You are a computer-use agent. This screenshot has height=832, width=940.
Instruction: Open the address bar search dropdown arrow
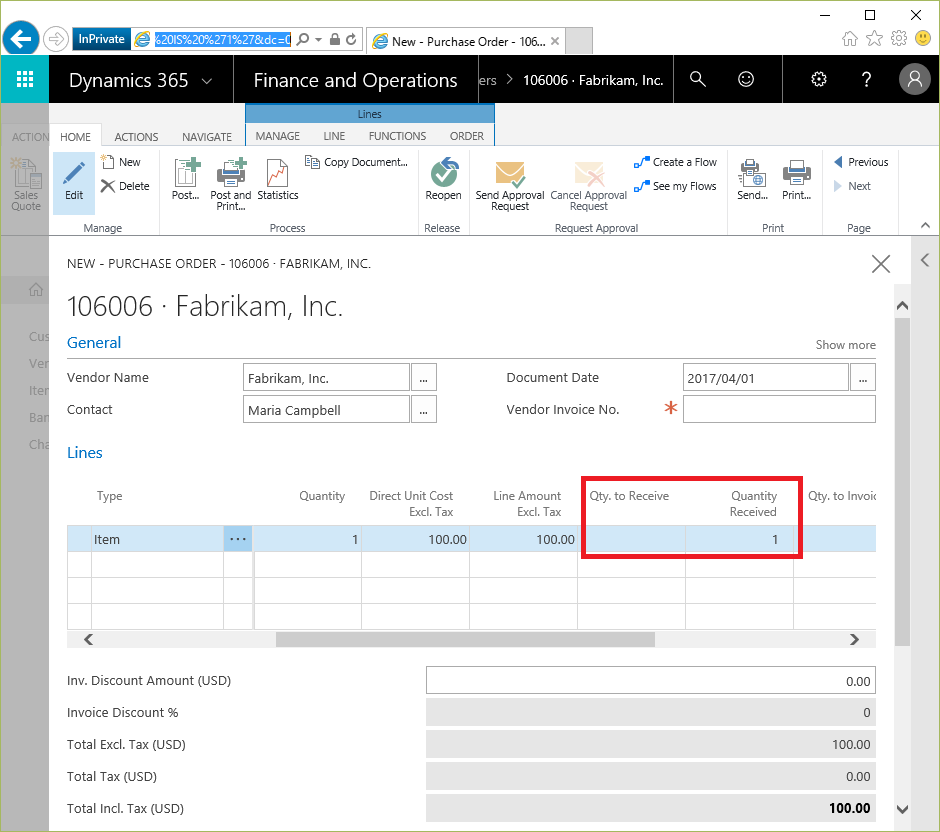[318, 40]
